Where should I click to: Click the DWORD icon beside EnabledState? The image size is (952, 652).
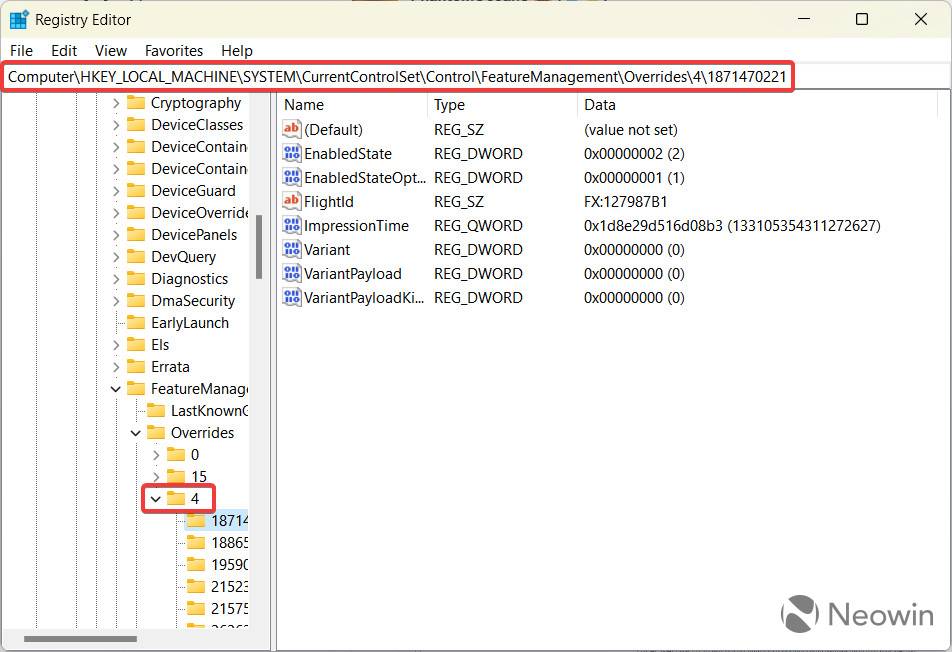290,153
